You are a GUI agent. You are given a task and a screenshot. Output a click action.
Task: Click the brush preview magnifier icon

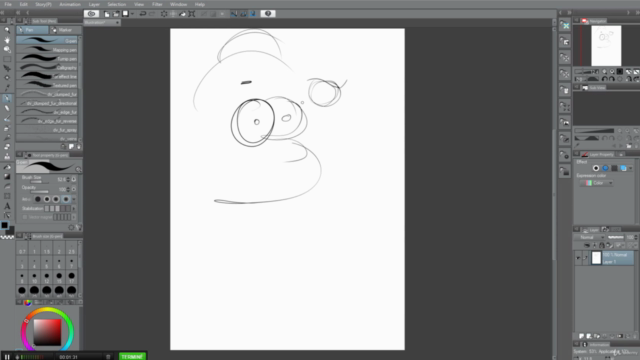pos(78,169)
